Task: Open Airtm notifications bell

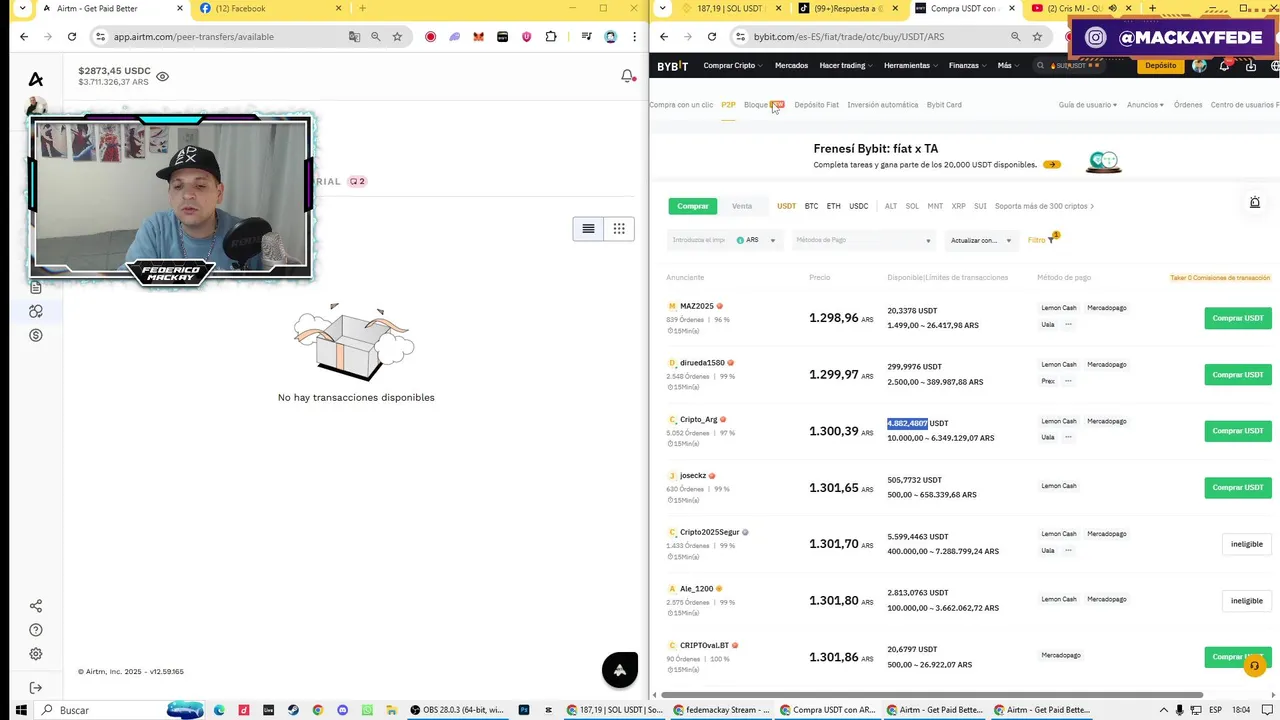Action: click(628, 76)
